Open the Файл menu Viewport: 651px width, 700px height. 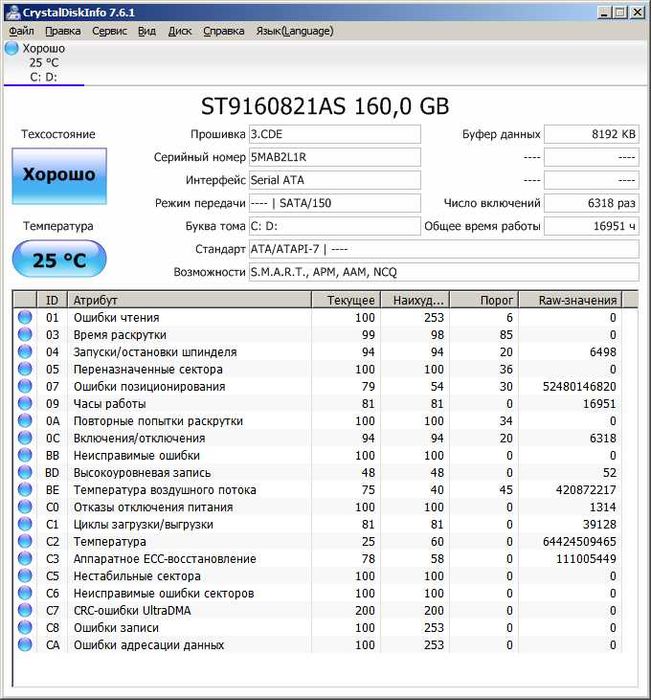point(21,31)
